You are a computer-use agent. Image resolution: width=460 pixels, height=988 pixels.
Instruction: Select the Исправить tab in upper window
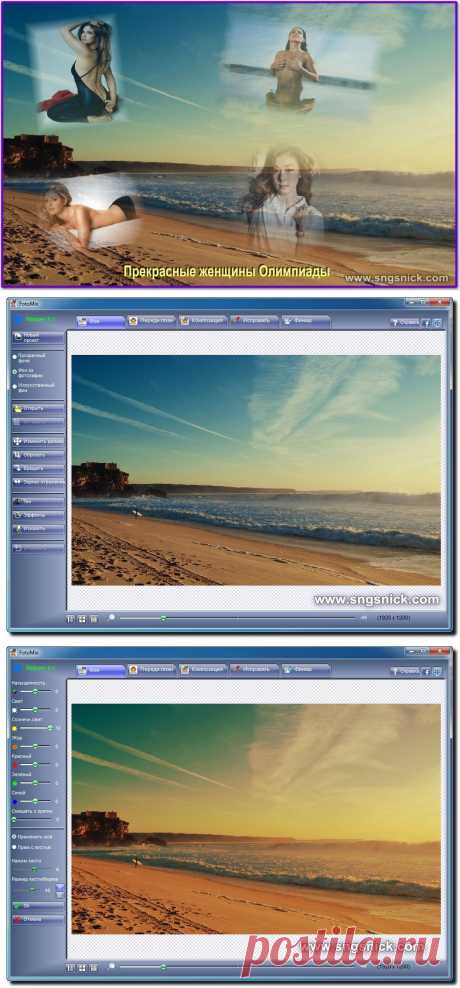coord(254,321)
